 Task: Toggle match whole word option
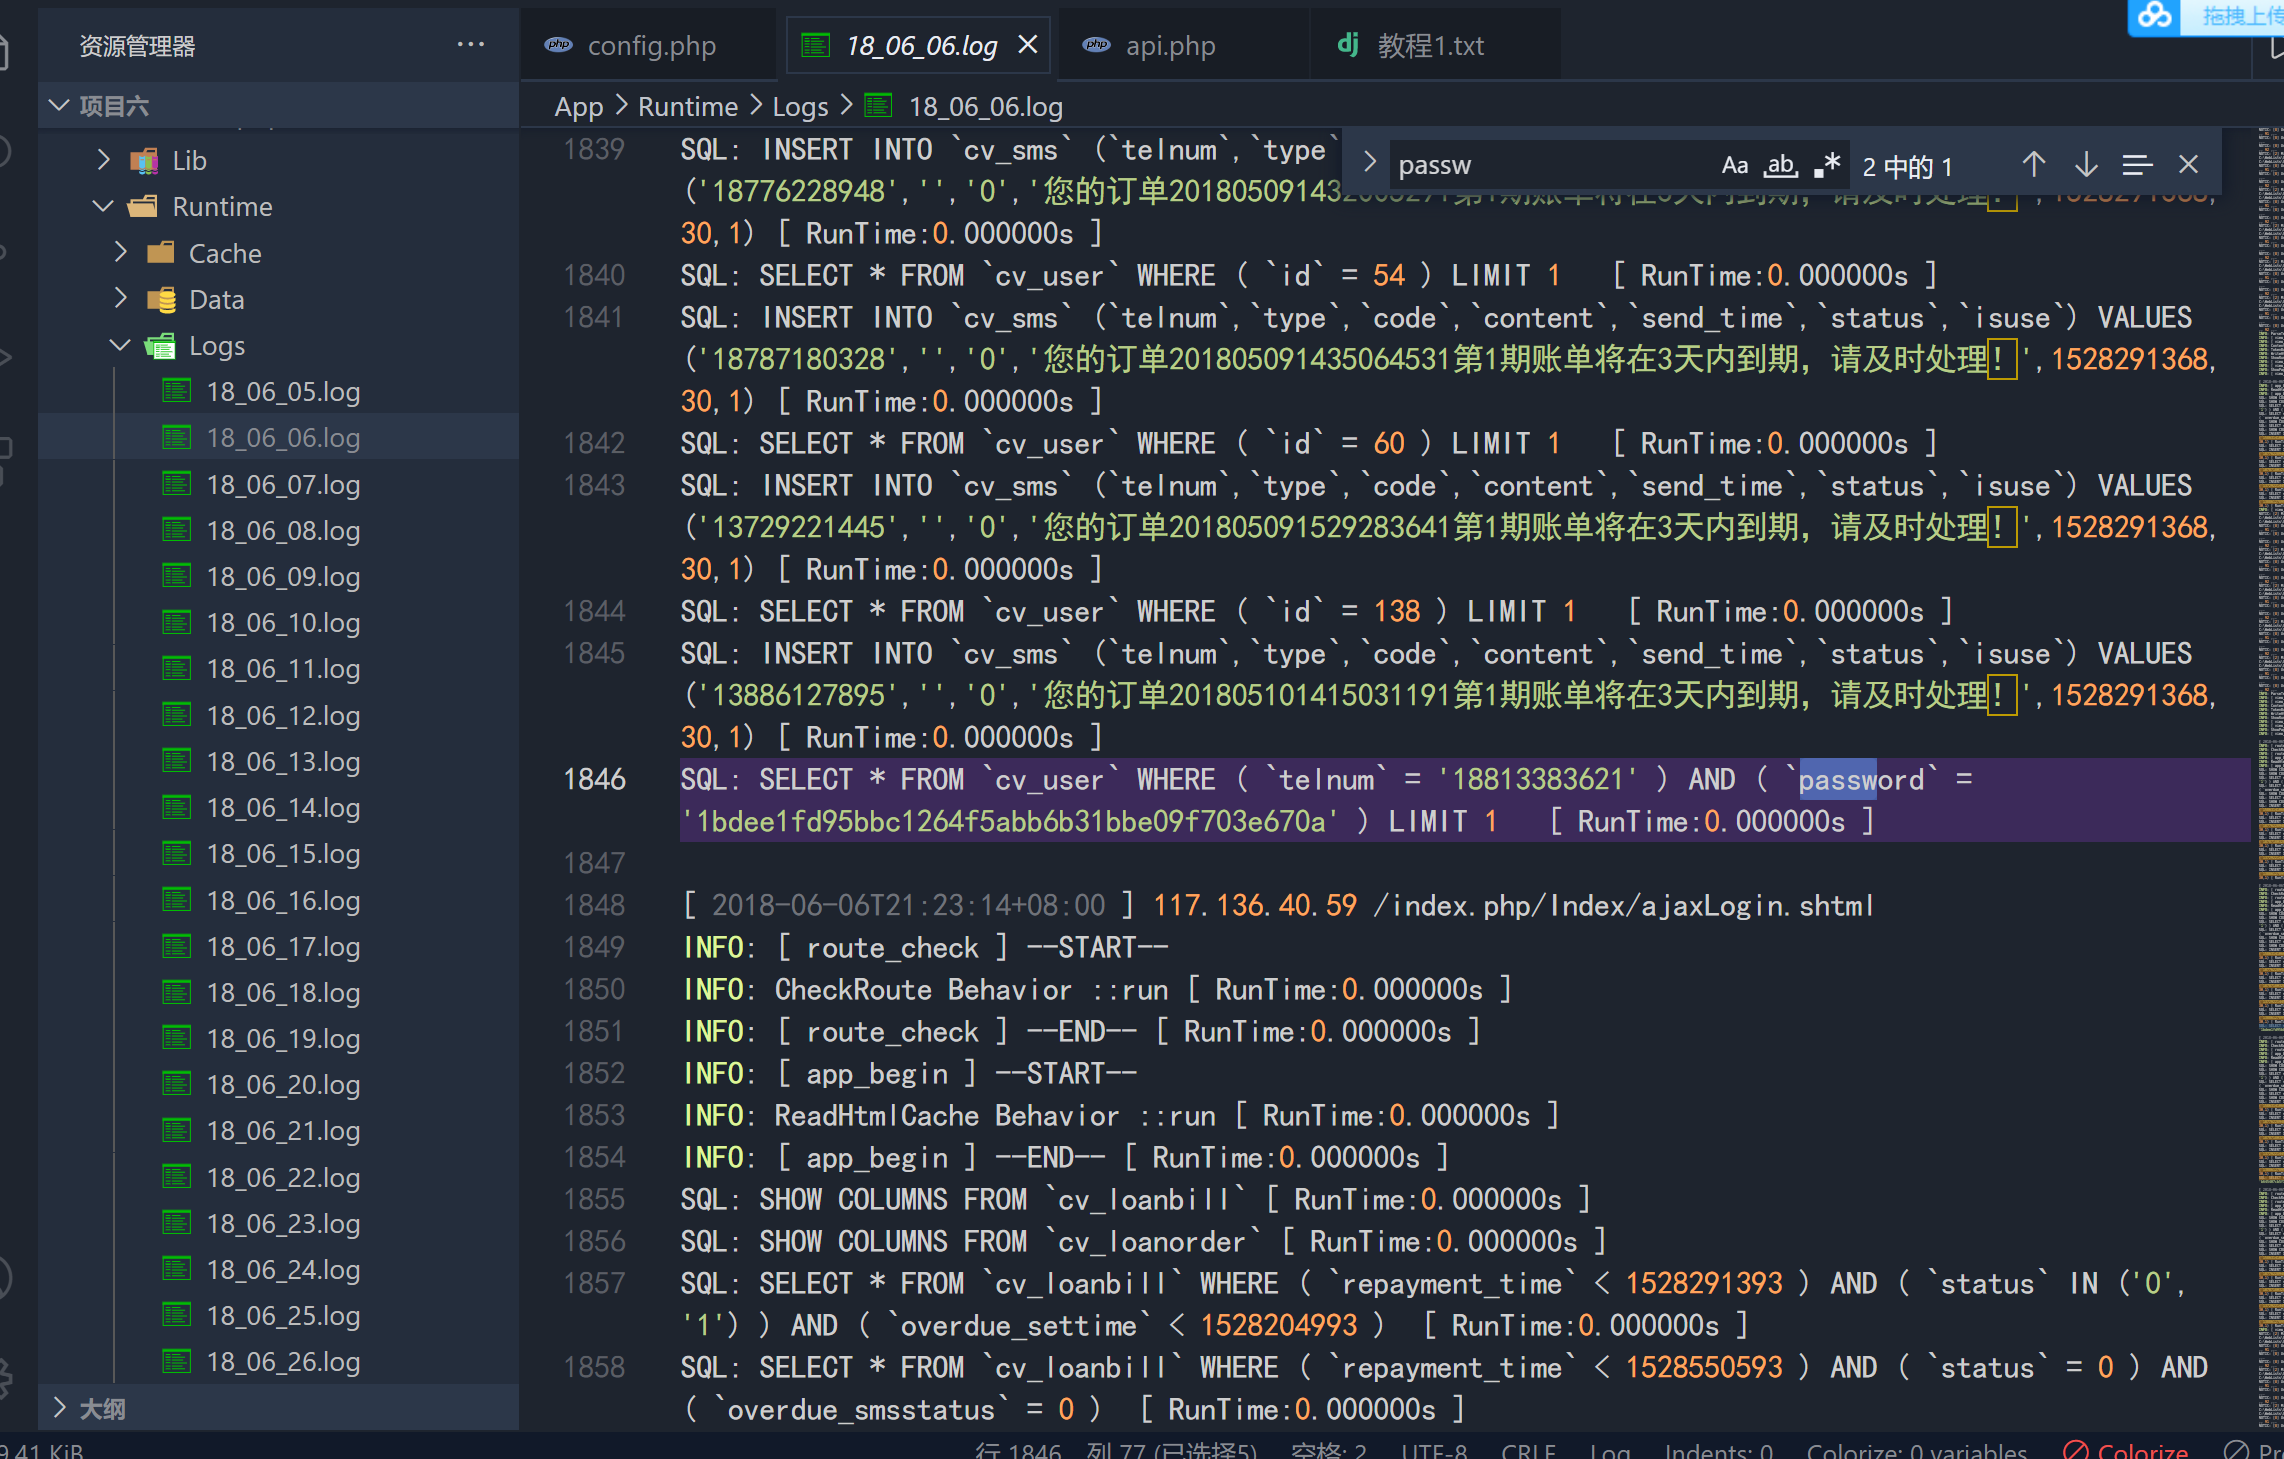pyautogui.click(x=1781, y=165)
